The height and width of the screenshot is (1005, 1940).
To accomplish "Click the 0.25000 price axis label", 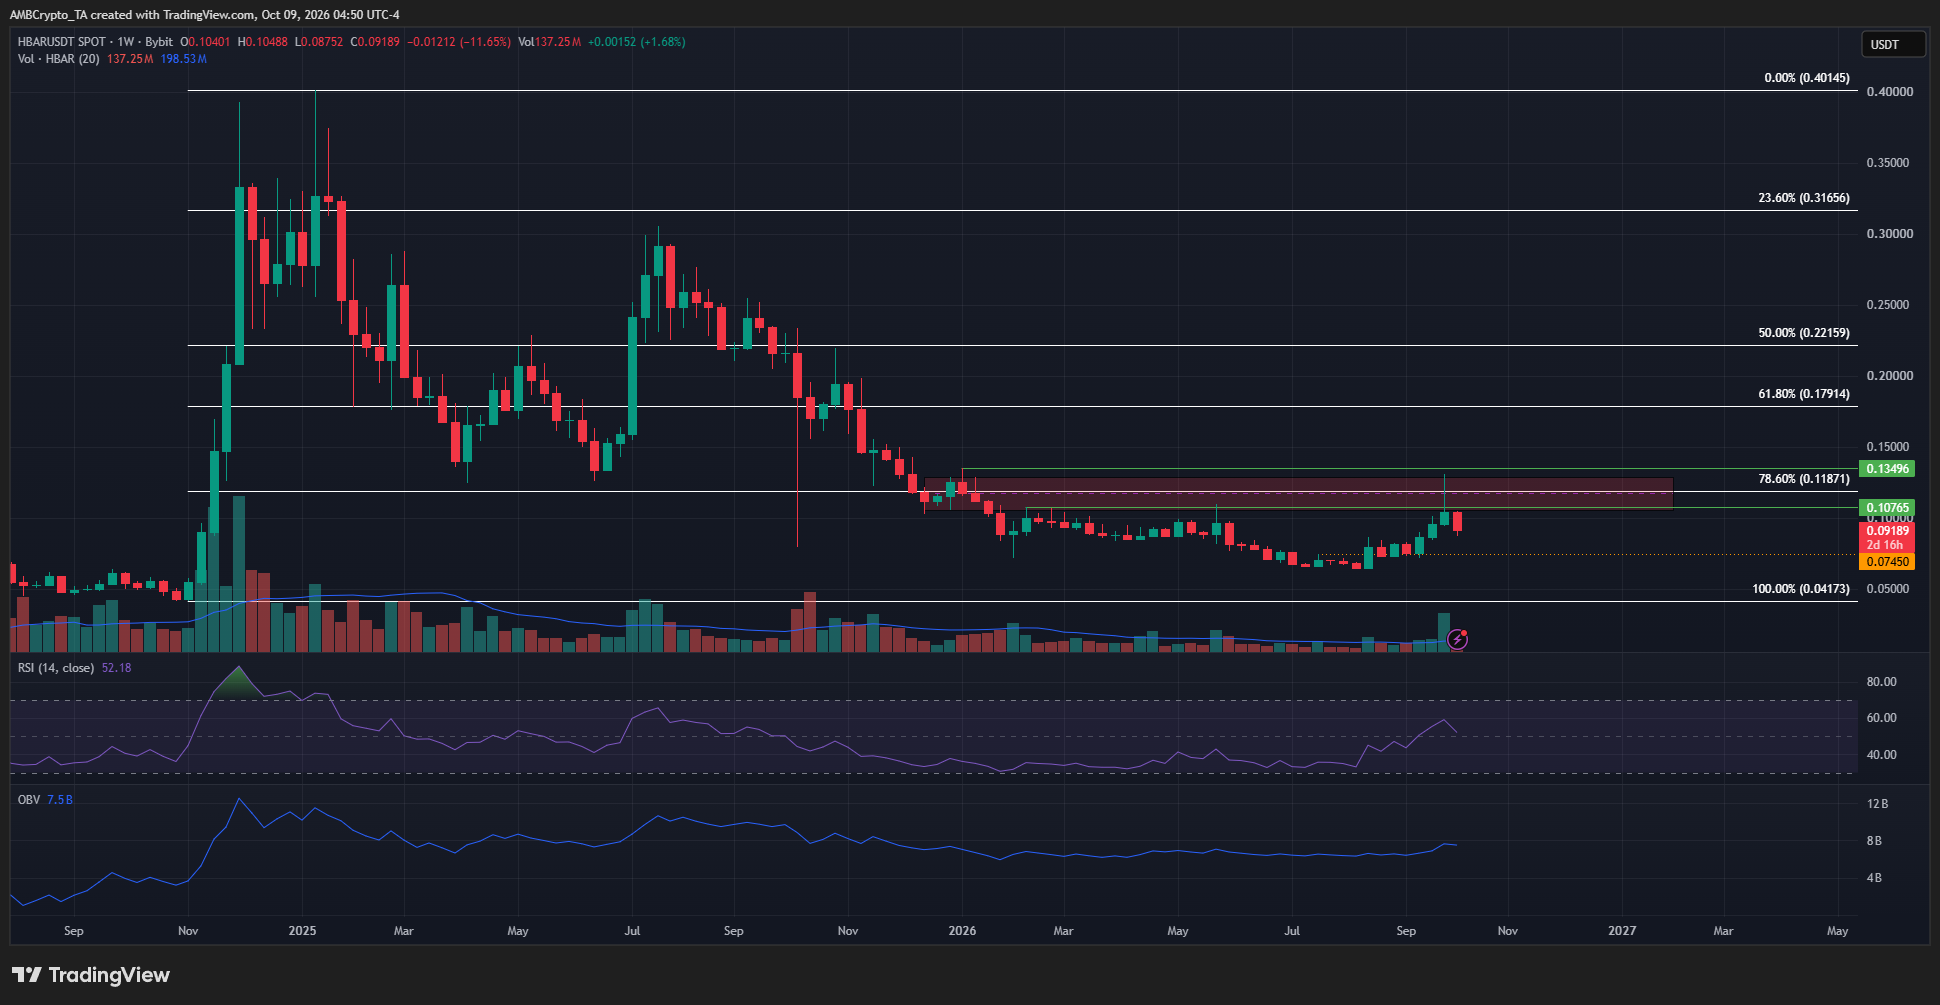I will (1890, 305).
